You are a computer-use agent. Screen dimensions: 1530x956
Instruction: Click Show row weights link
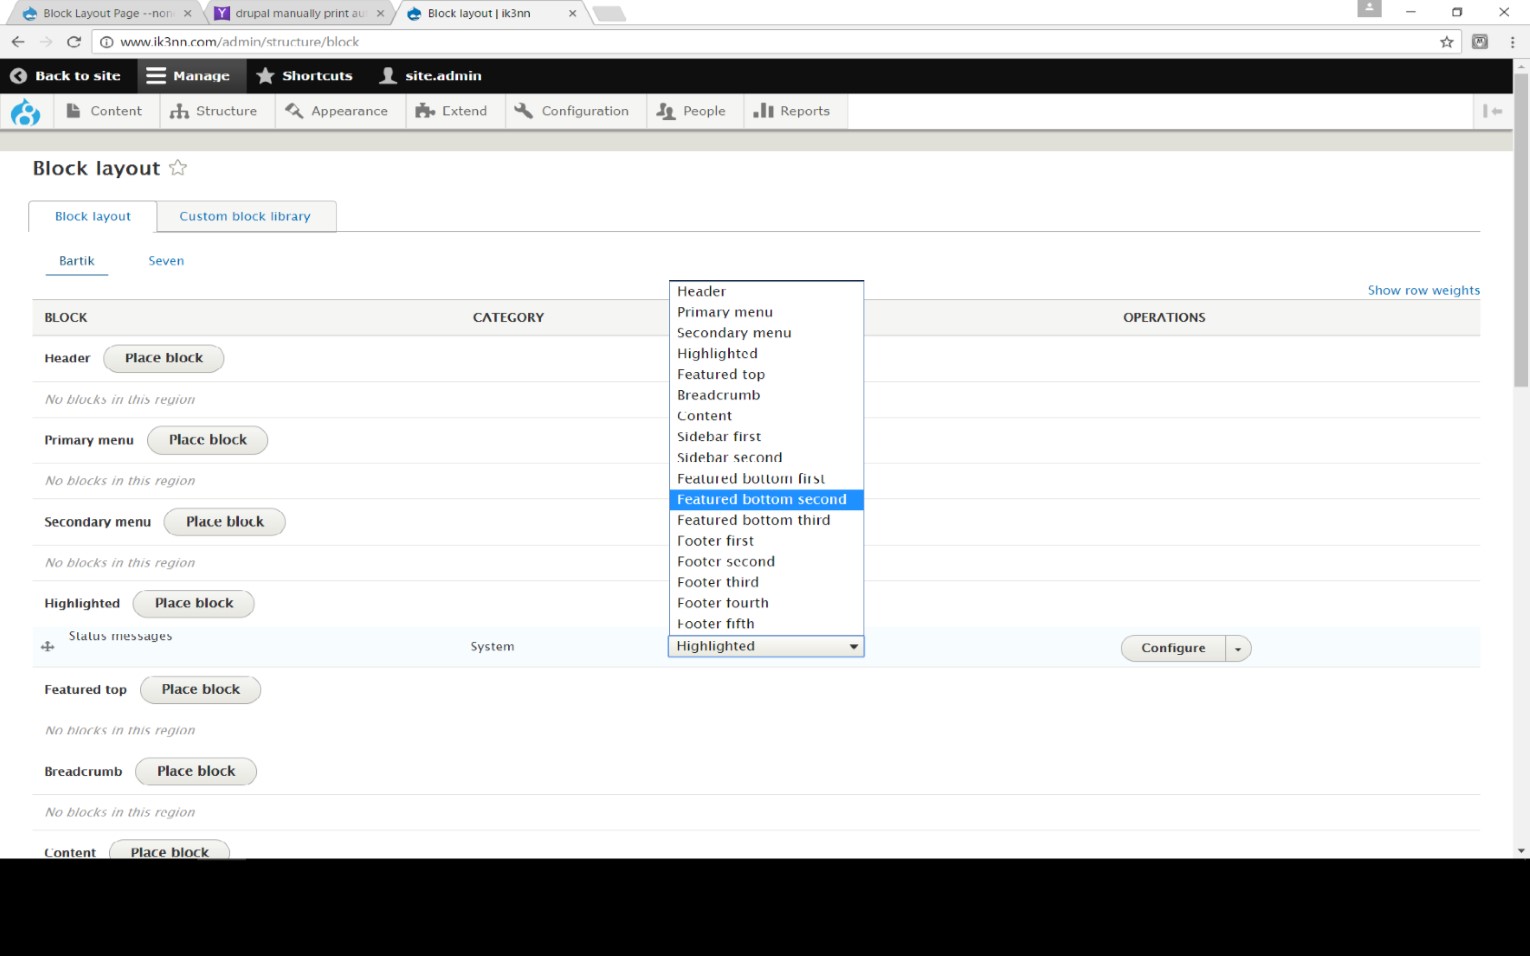pyautogui.click(x=1423, y=290)
